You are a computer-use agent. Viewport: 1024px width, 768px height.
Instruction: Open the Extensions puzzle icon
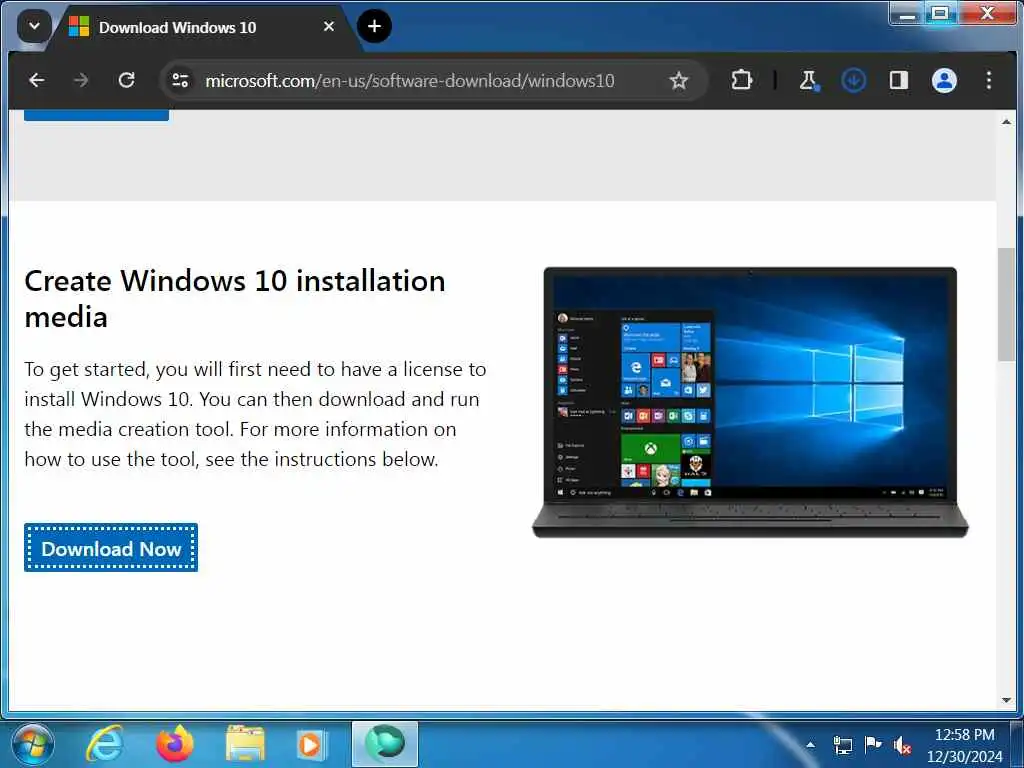point(741,80)
